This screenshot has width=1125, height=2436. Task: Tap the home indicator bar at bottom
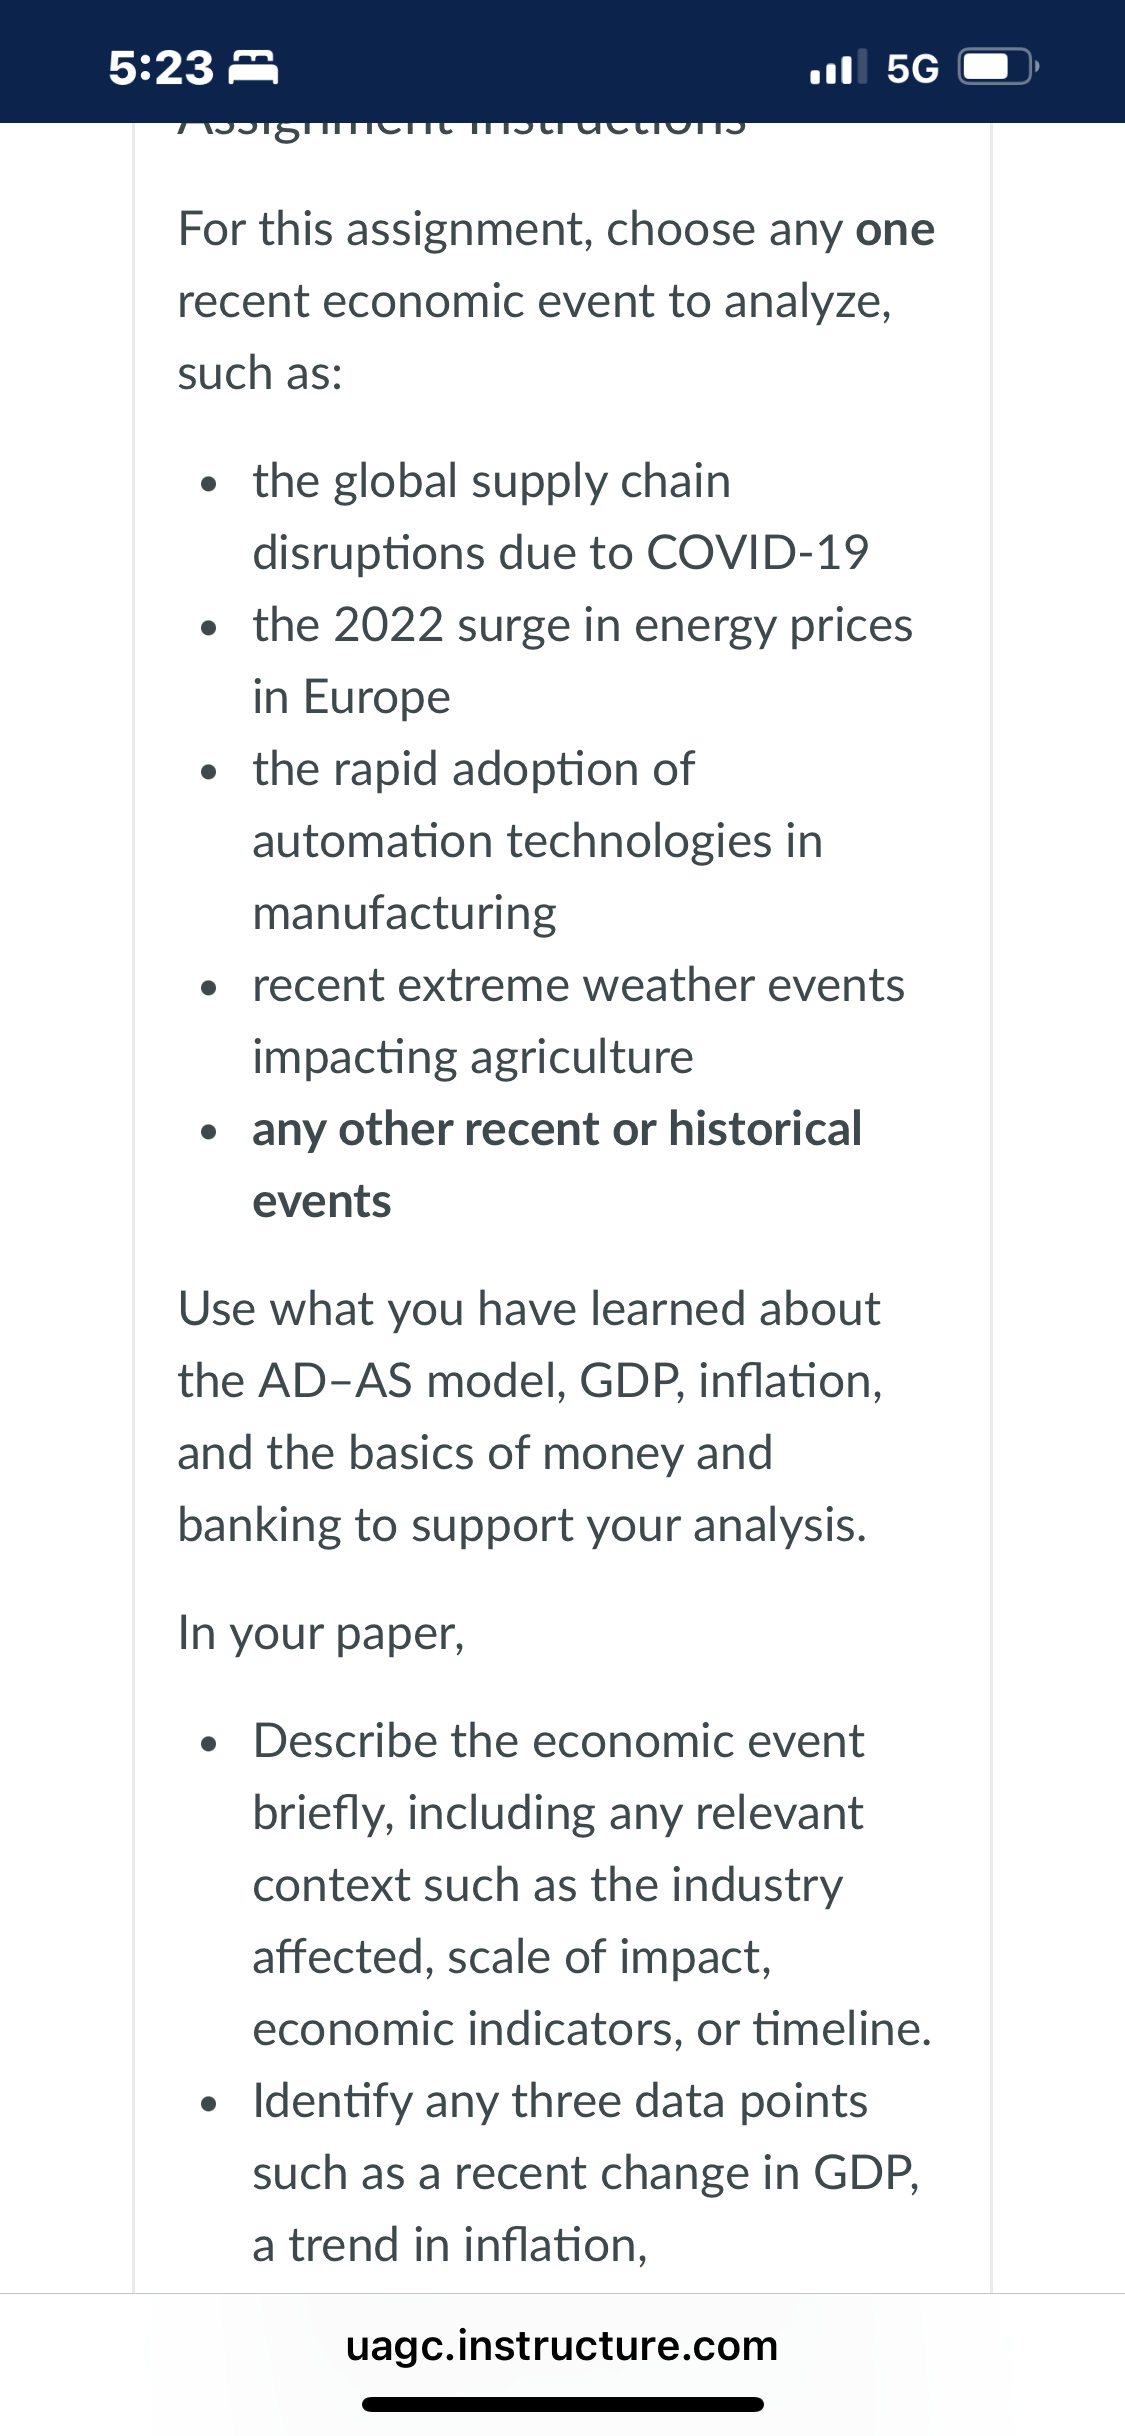point(562,2404)
